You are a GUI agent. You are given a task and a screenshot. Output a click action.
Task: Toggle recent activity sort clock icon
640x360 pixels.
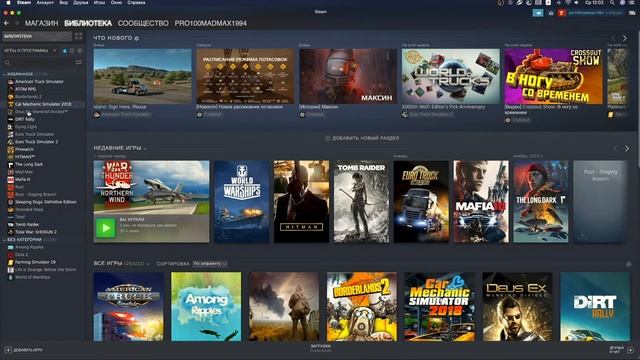[x=72, y=51]
